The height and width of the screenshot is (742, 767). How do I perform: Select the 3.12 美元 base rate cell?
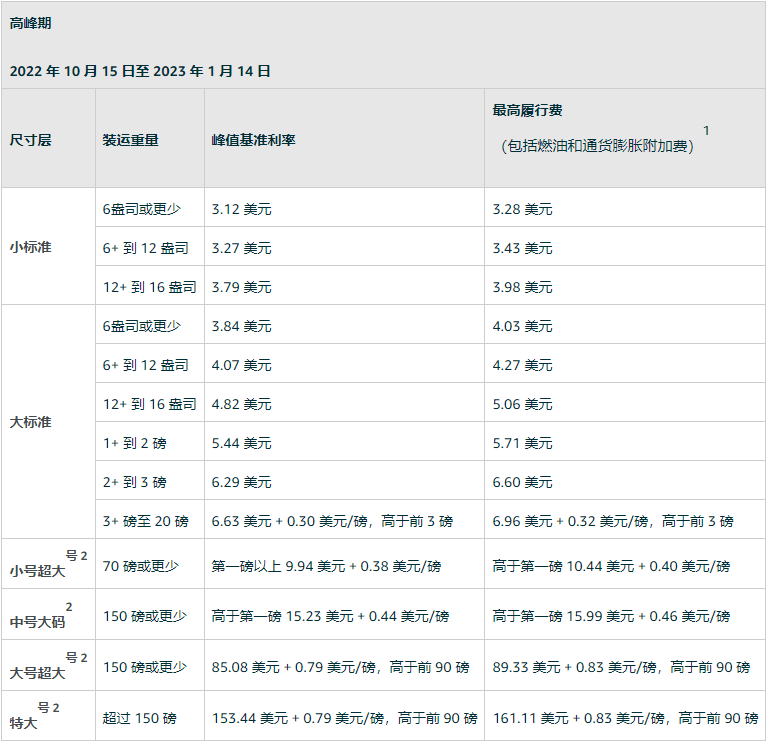(x=241, y=209)
